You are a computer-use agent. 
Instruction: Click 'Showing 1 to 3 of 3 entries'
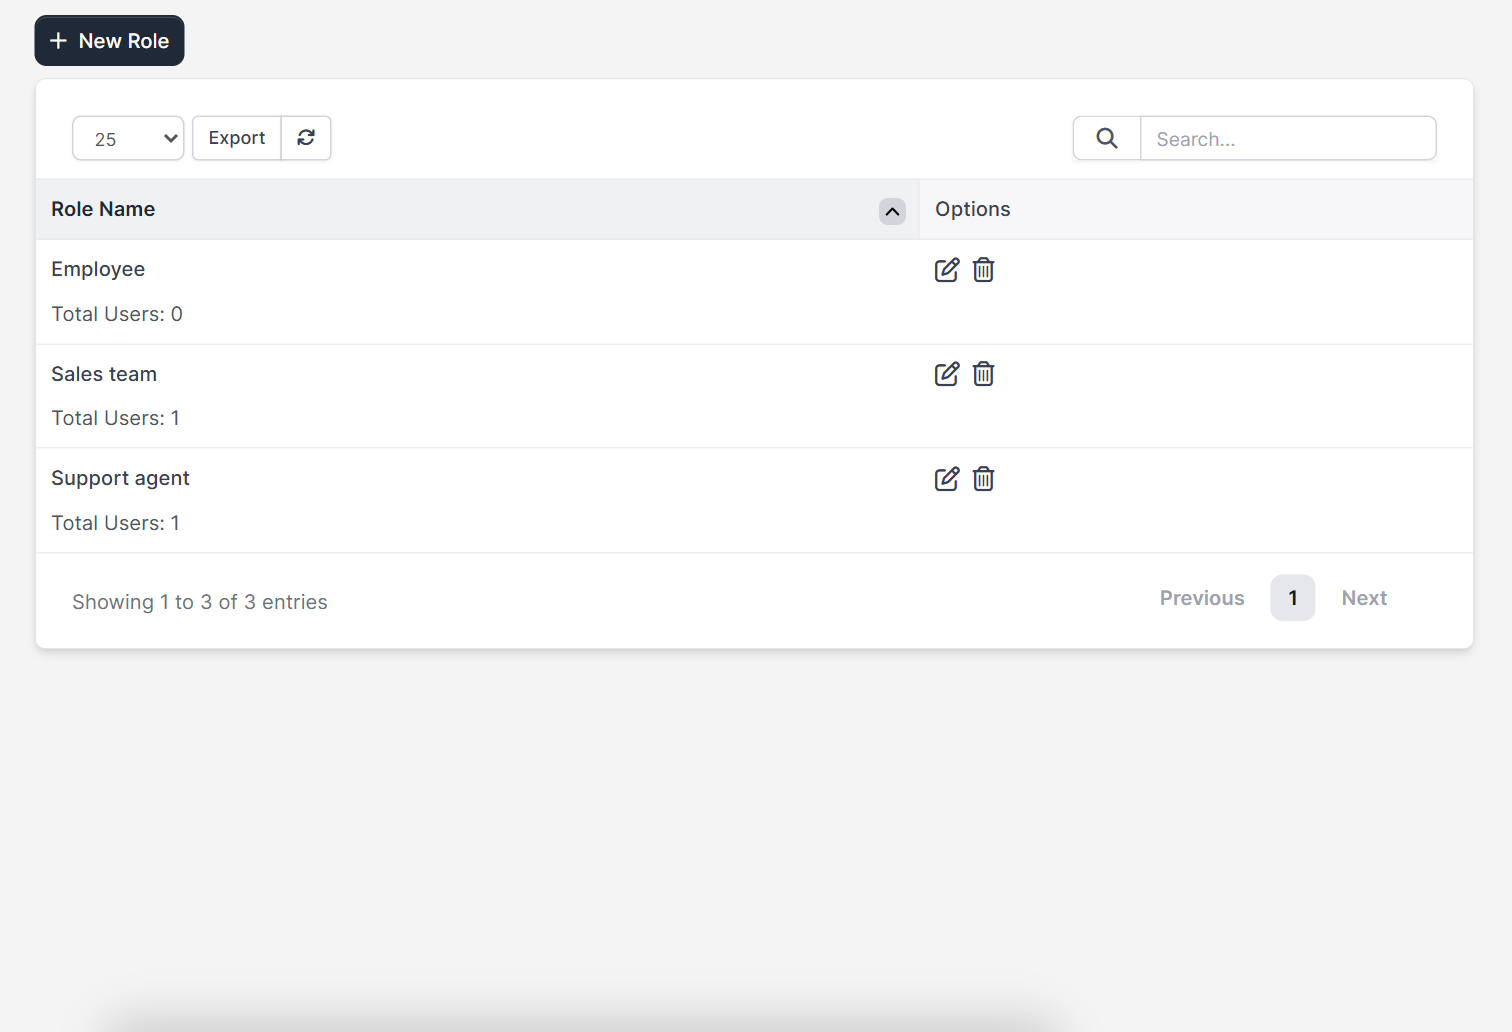[200, 602]
